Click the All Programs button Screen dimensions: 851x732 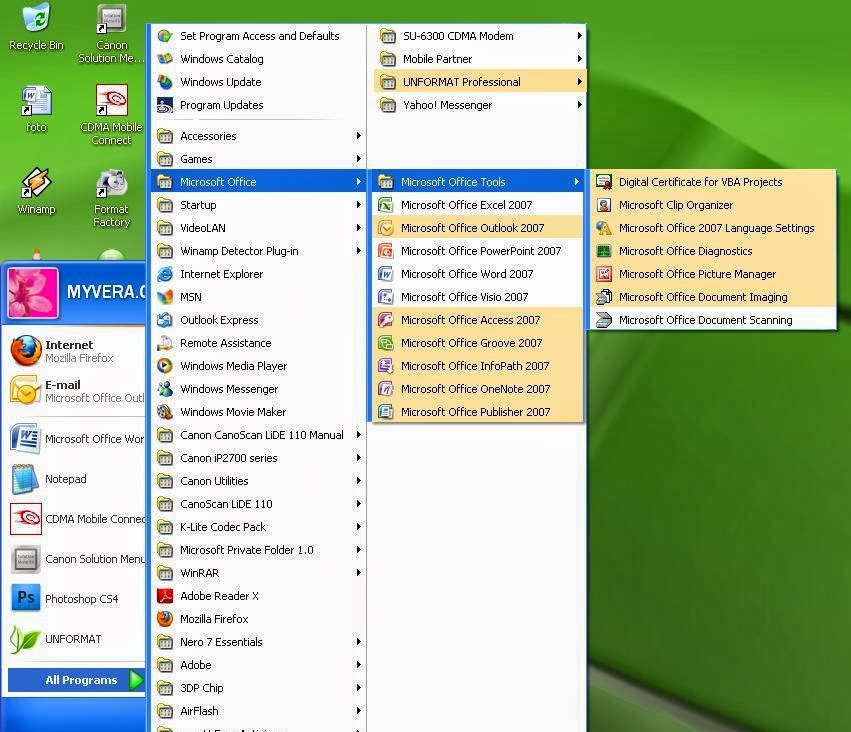coord(76,680)
